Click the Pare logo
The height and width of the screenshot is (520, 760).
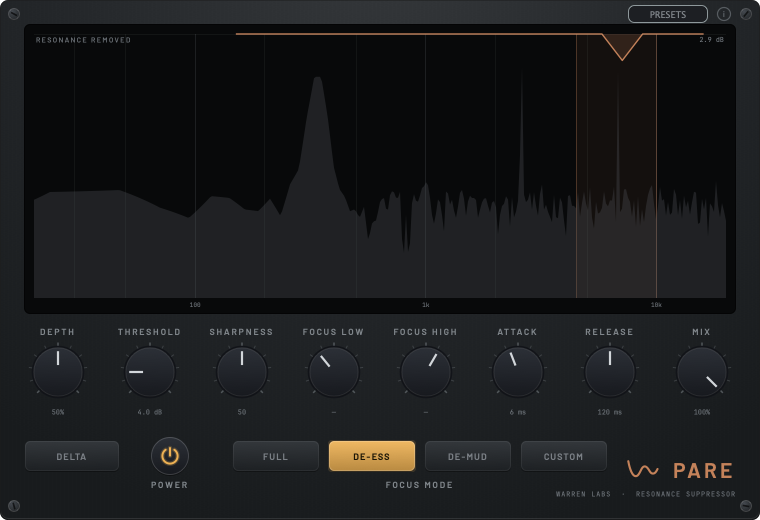point(680,470)
